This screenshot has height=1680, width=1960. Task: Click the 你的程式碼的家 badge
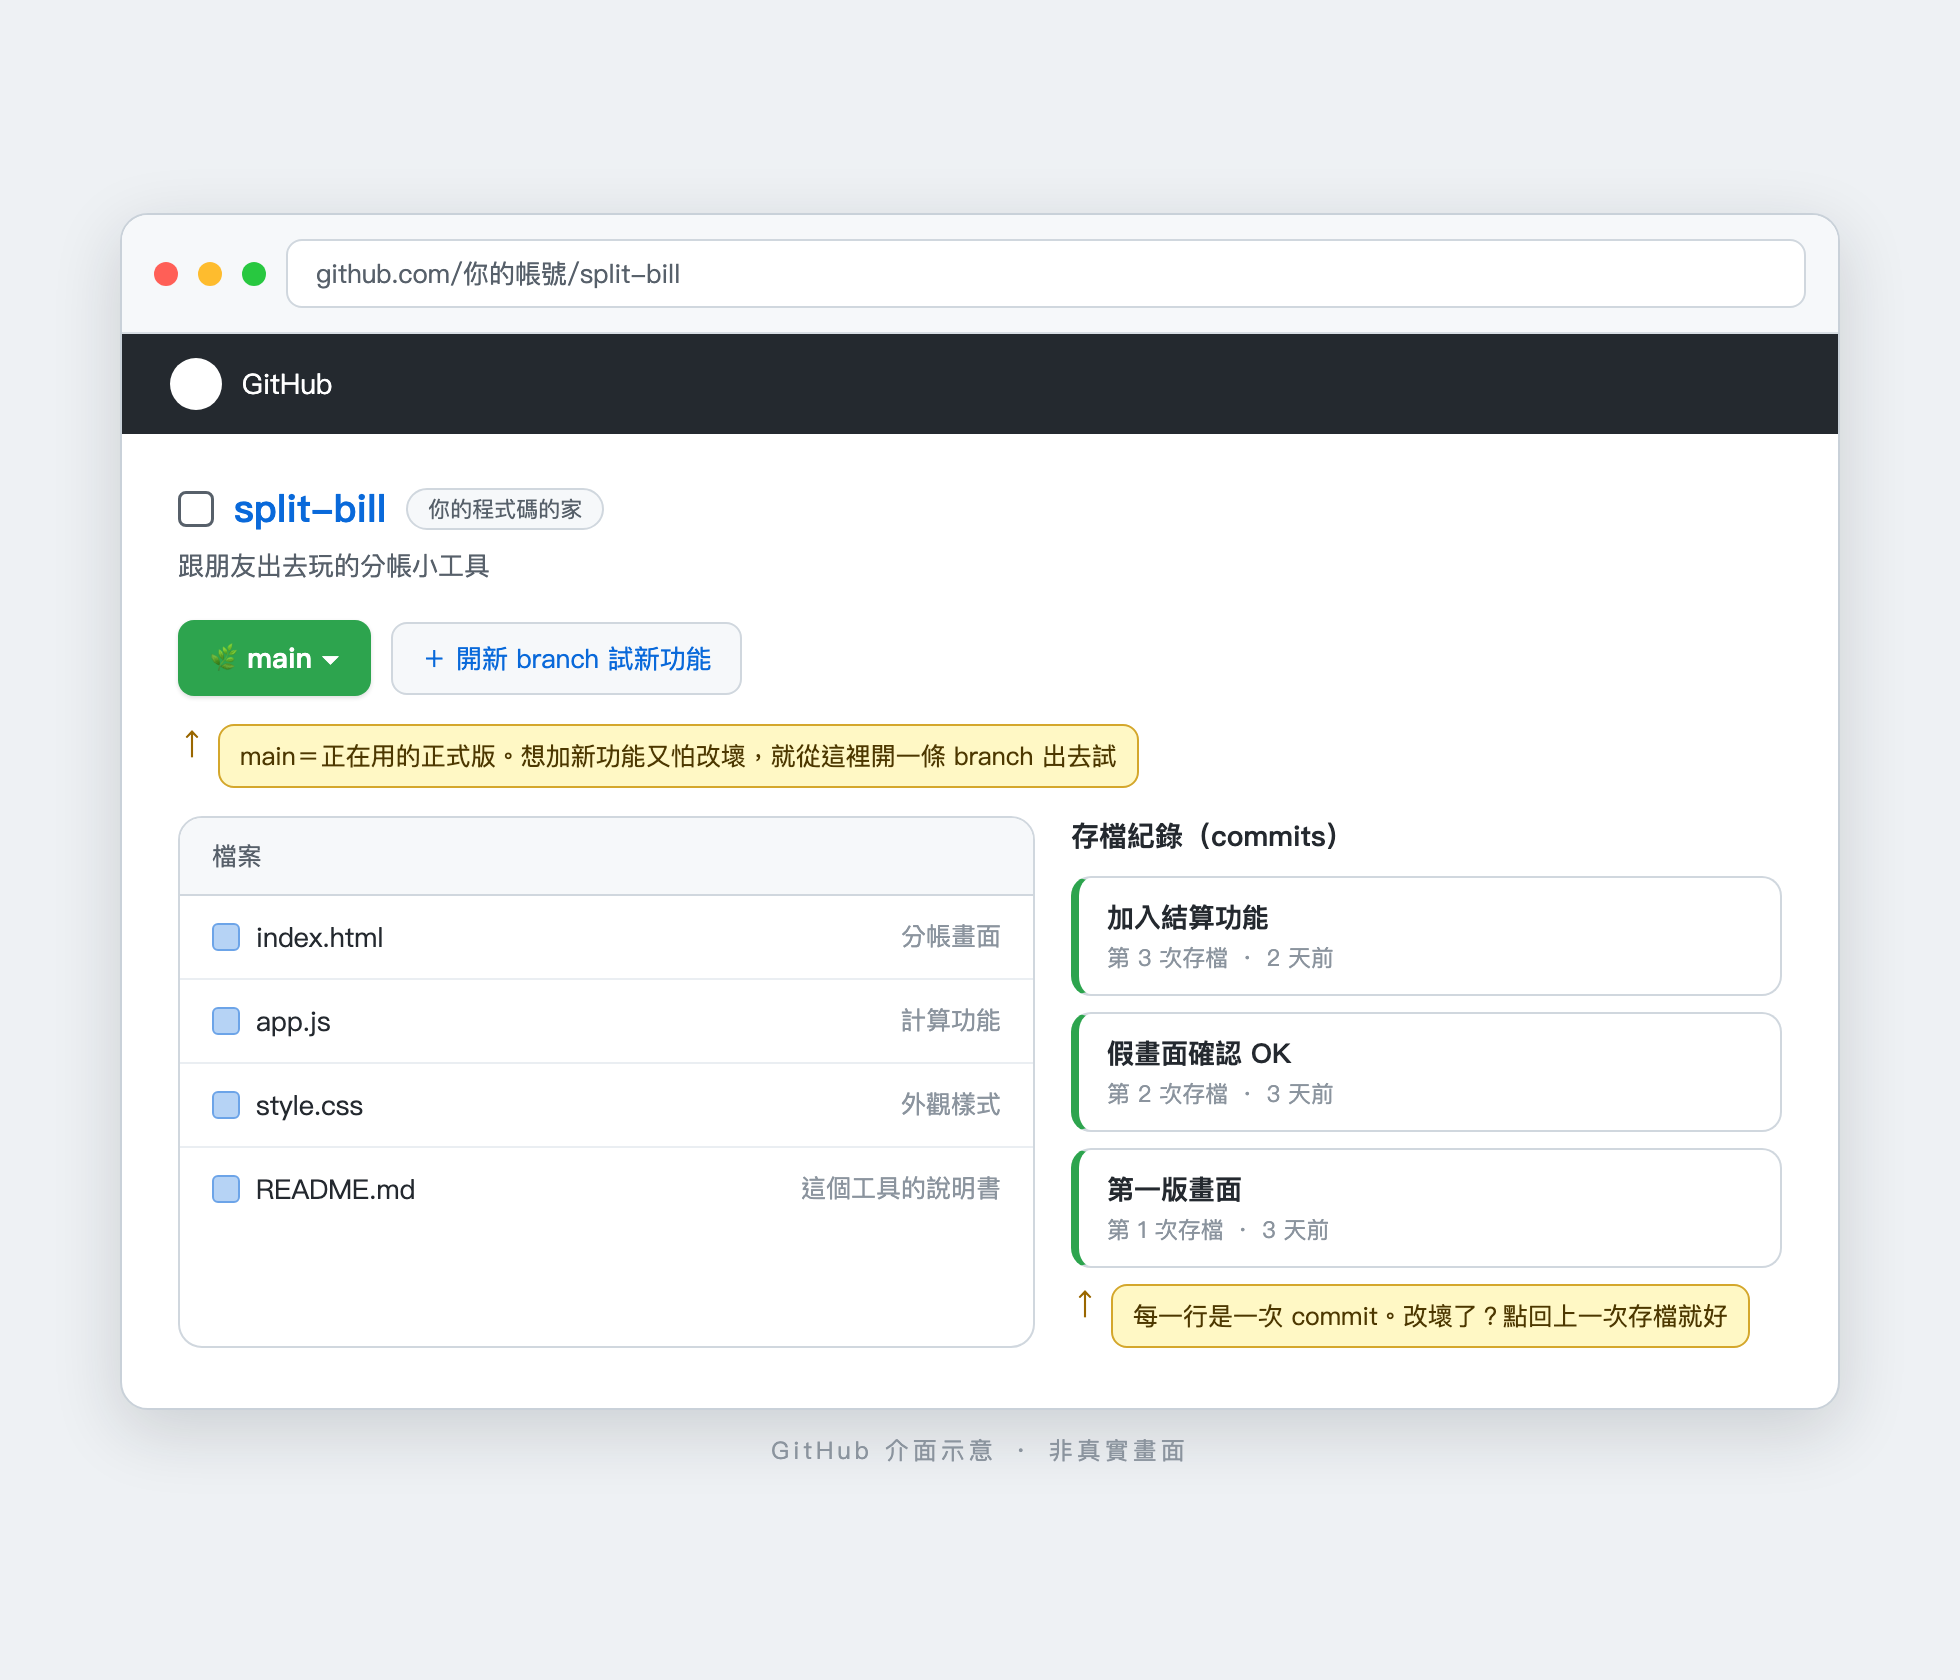[x=505, y=509]
